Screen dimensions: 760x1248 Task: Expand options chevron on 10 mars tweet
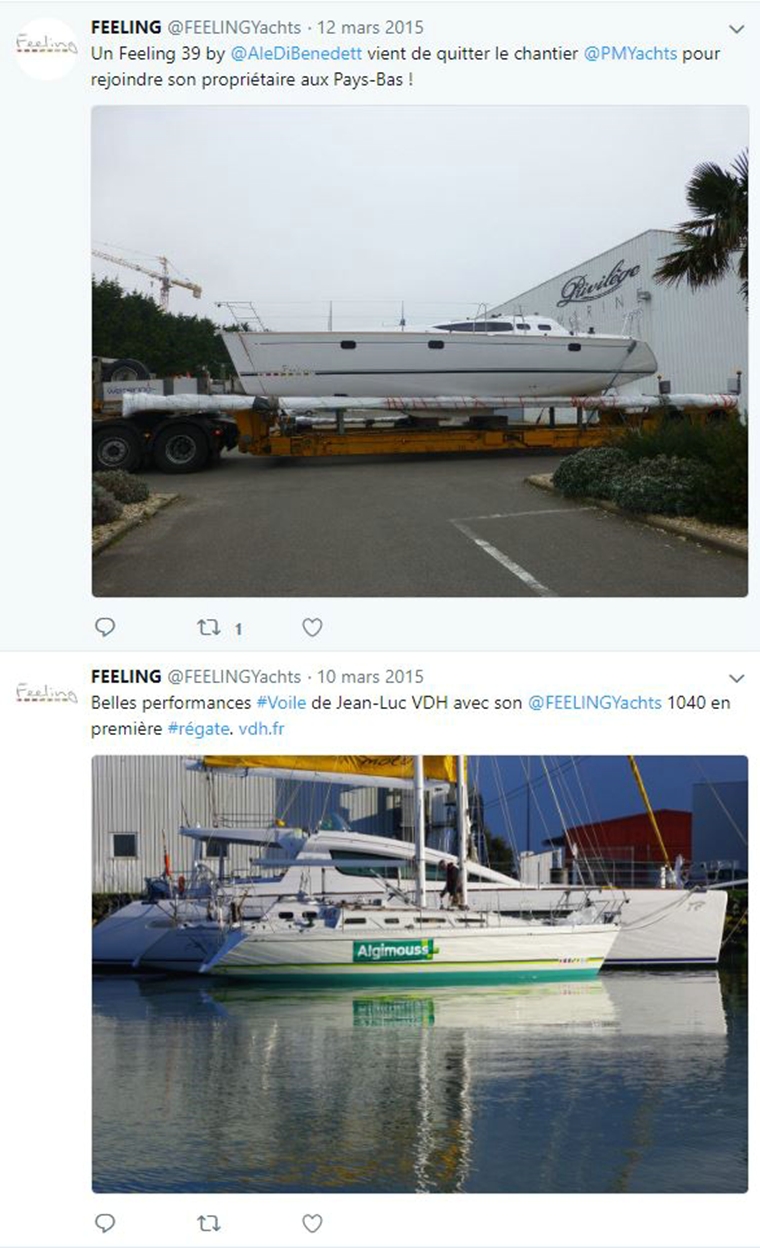click(x=737, y=678)
